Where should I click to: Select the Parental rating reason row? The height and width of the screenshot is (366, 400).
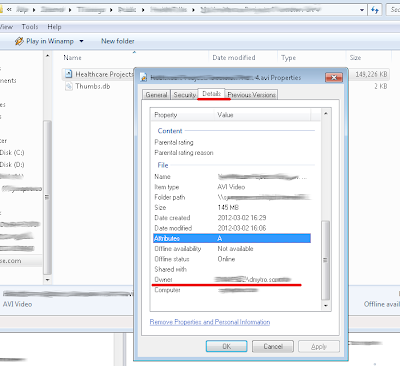(232, 153)
